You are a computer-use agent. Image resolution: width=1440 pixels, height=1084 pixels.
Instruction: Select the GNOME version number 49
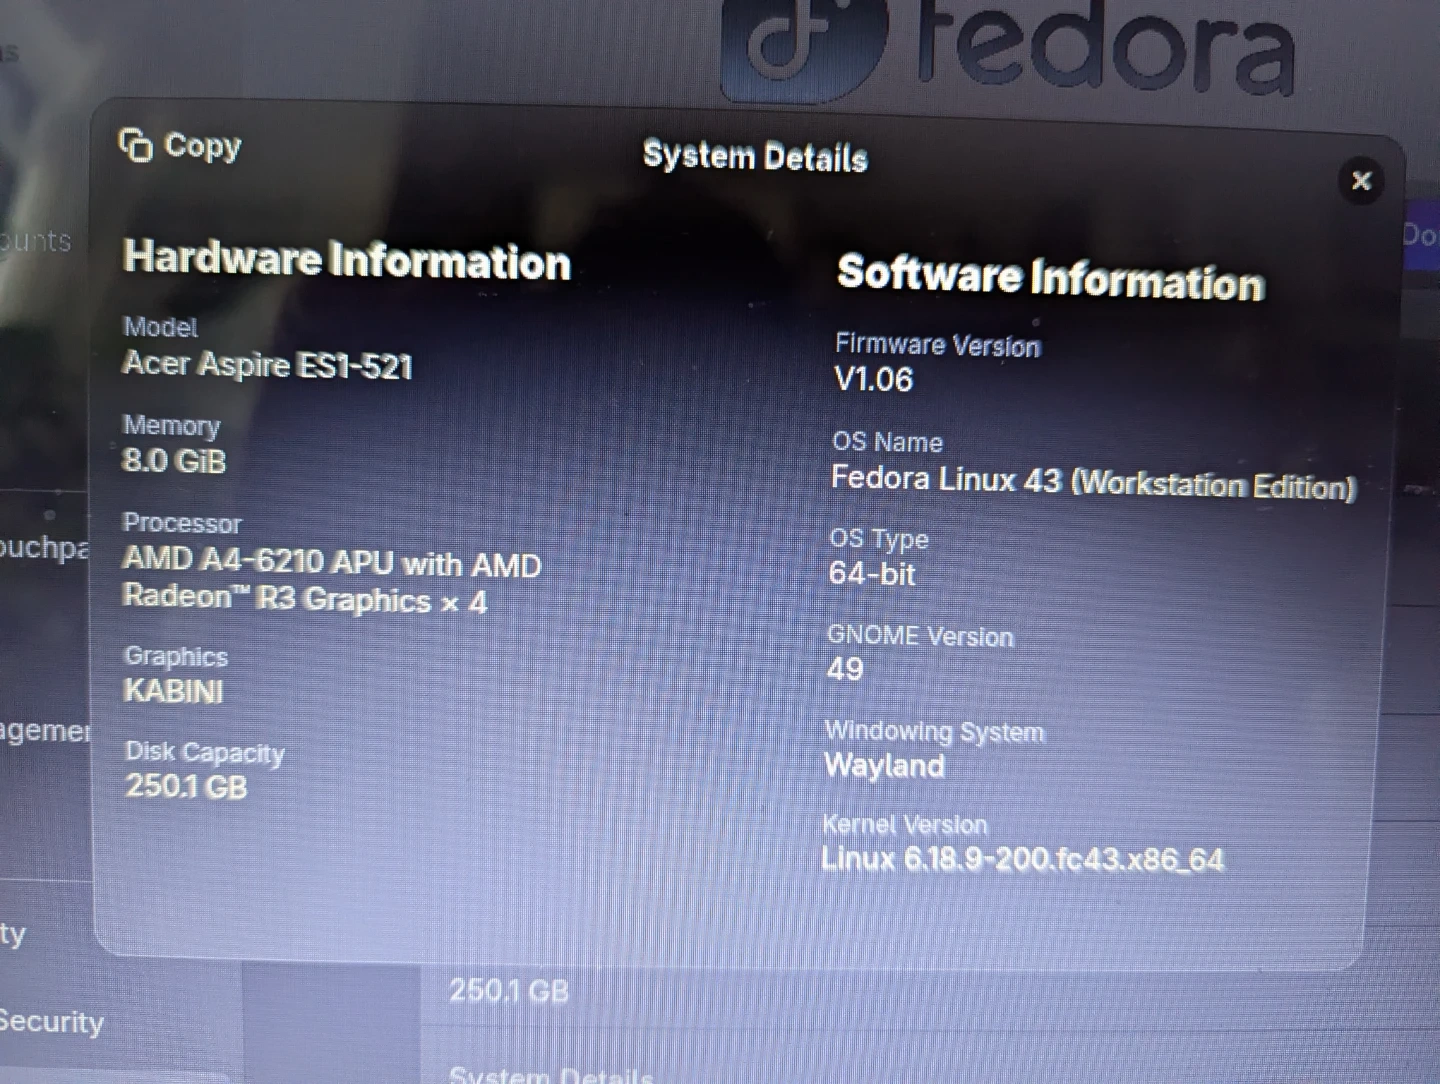(845, 669)
